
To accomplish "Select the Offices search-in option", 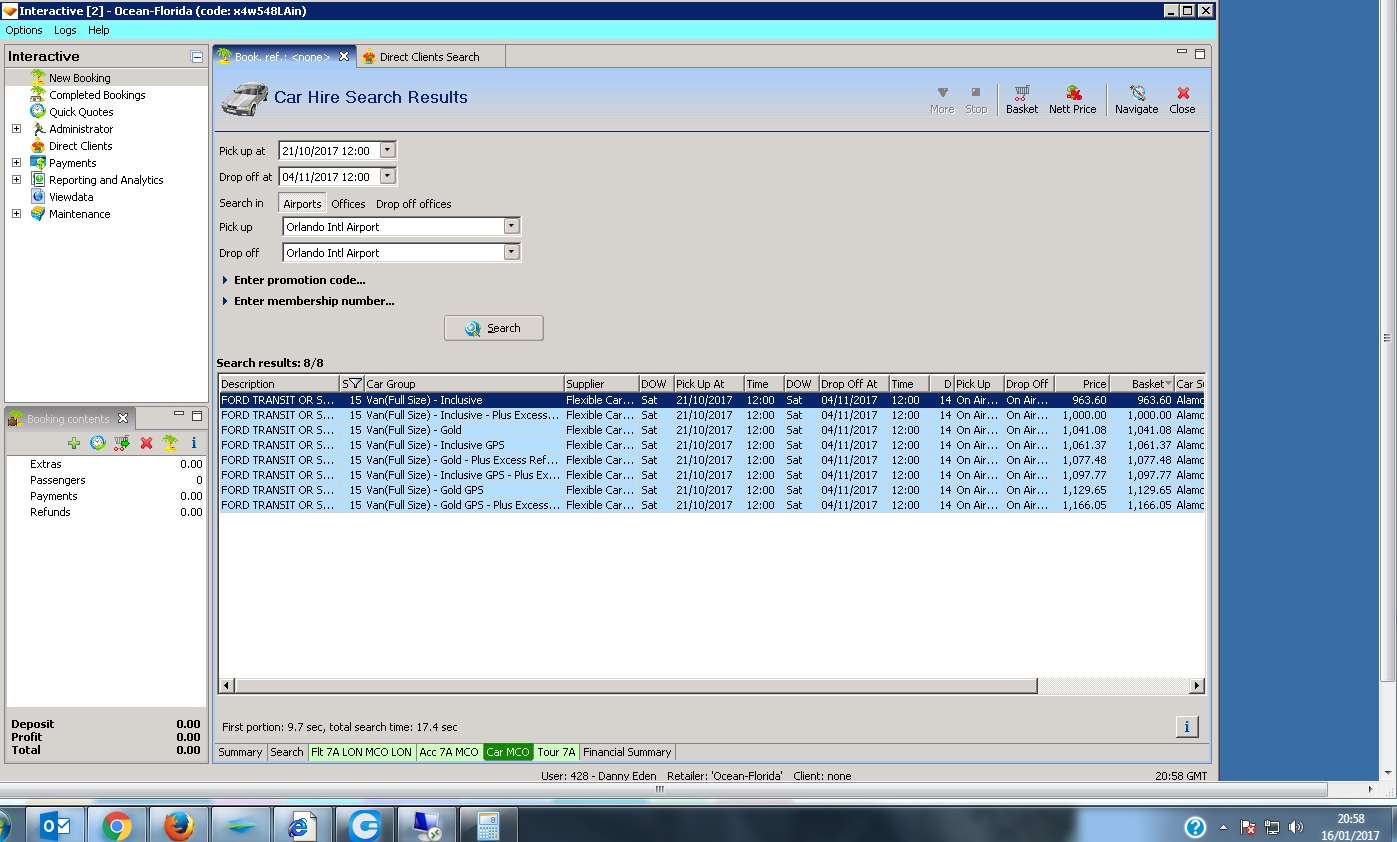I will point(348,204).
